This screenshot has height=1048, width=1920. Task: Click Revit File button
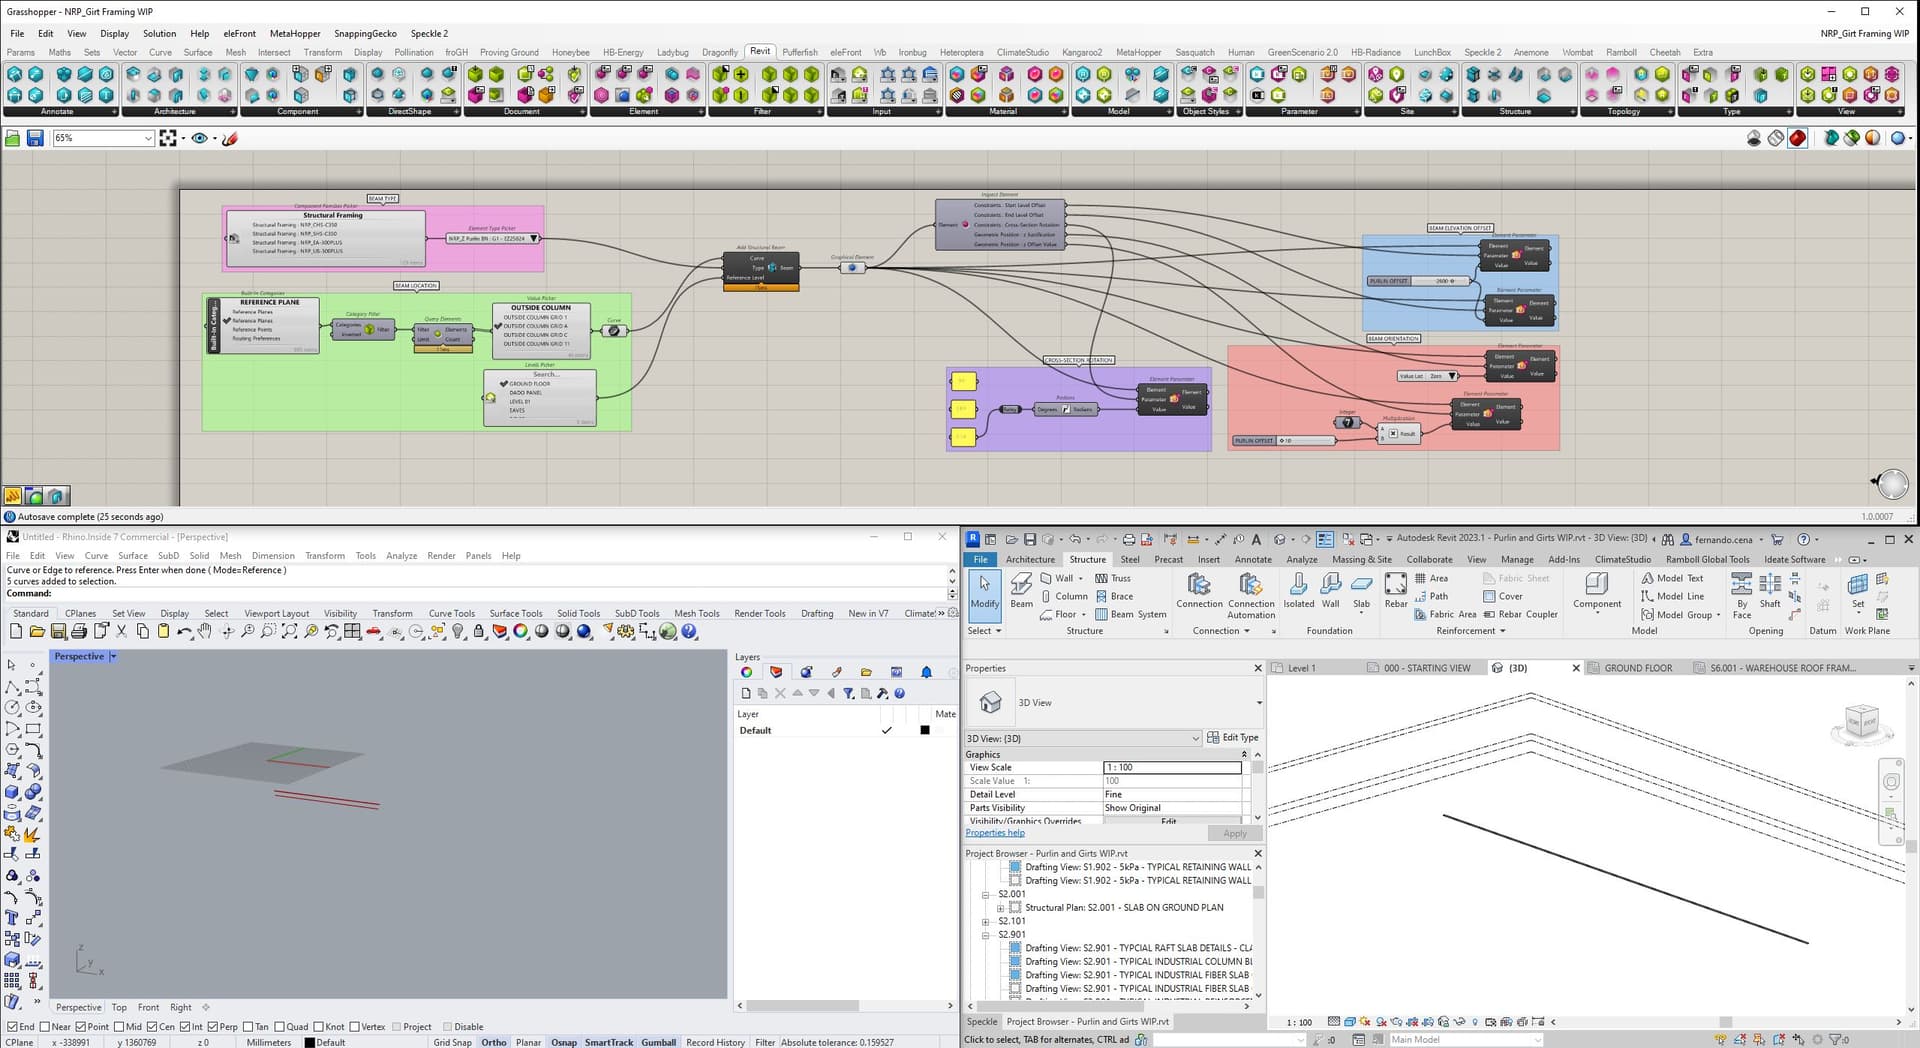pyautogui.click(x=980, y=559)
